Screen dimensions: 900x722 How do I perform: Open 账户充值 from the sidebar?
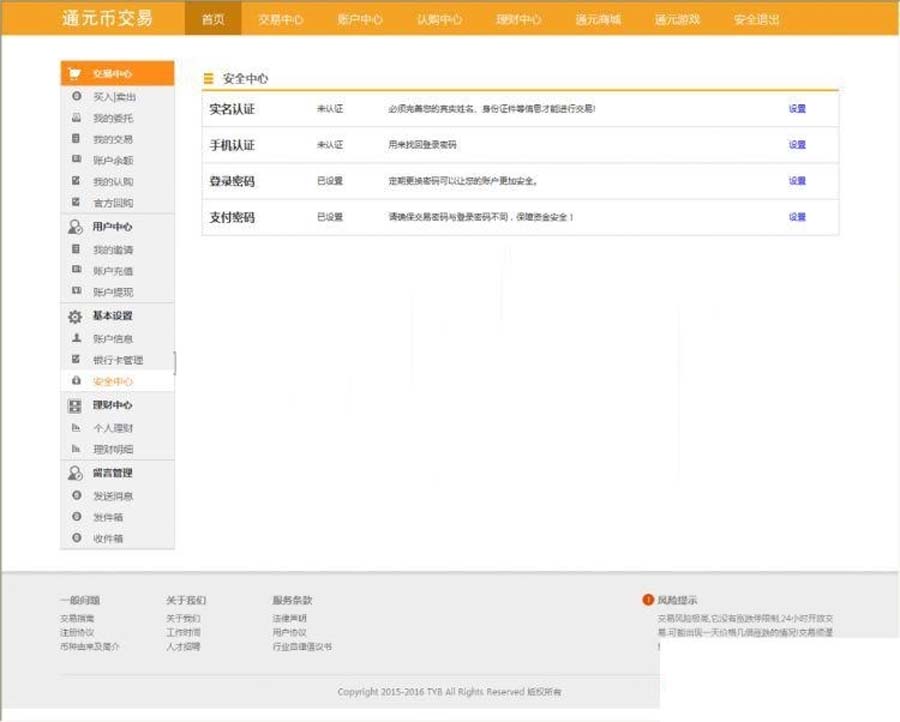point(113,271)
